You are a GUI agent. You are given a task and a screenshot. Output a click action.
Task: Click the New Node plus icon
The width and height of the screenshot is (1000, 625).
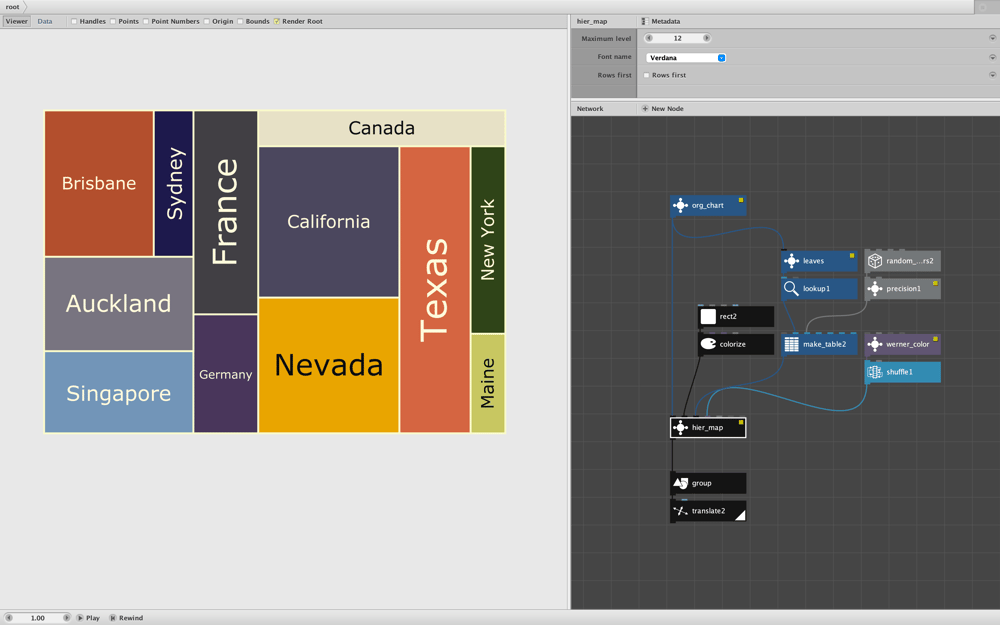645,108
